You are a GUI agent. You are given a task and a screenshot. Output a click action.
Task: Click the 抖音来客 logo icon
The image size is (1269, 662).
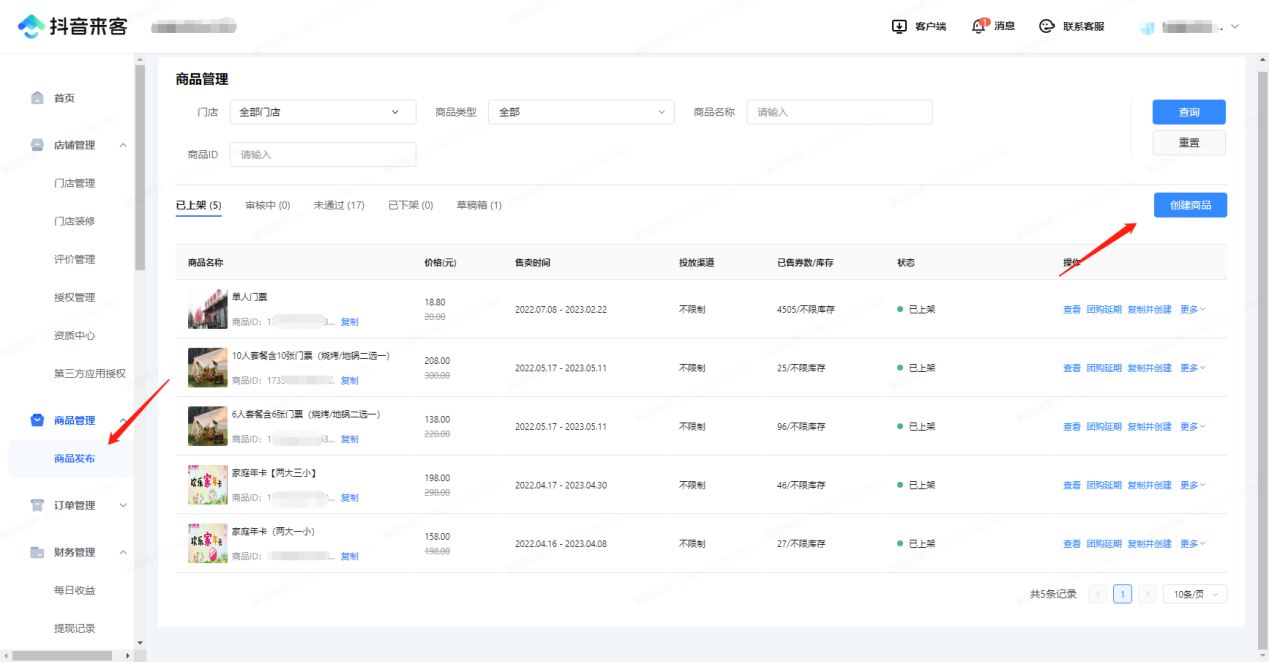[31, 26]
